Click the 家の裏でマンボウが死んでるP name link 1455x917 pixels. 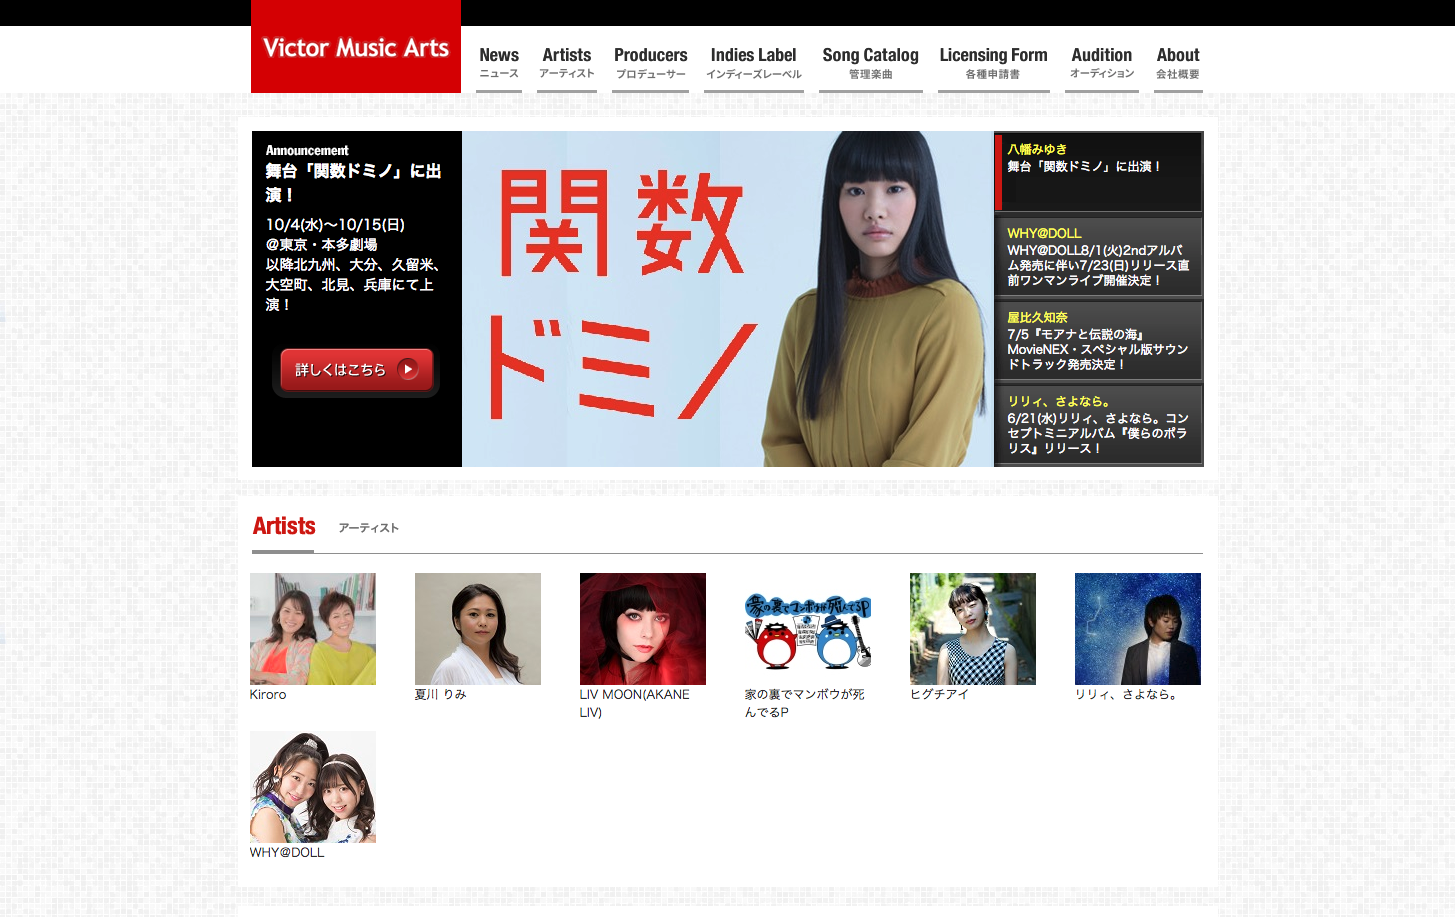click(805, 703)
